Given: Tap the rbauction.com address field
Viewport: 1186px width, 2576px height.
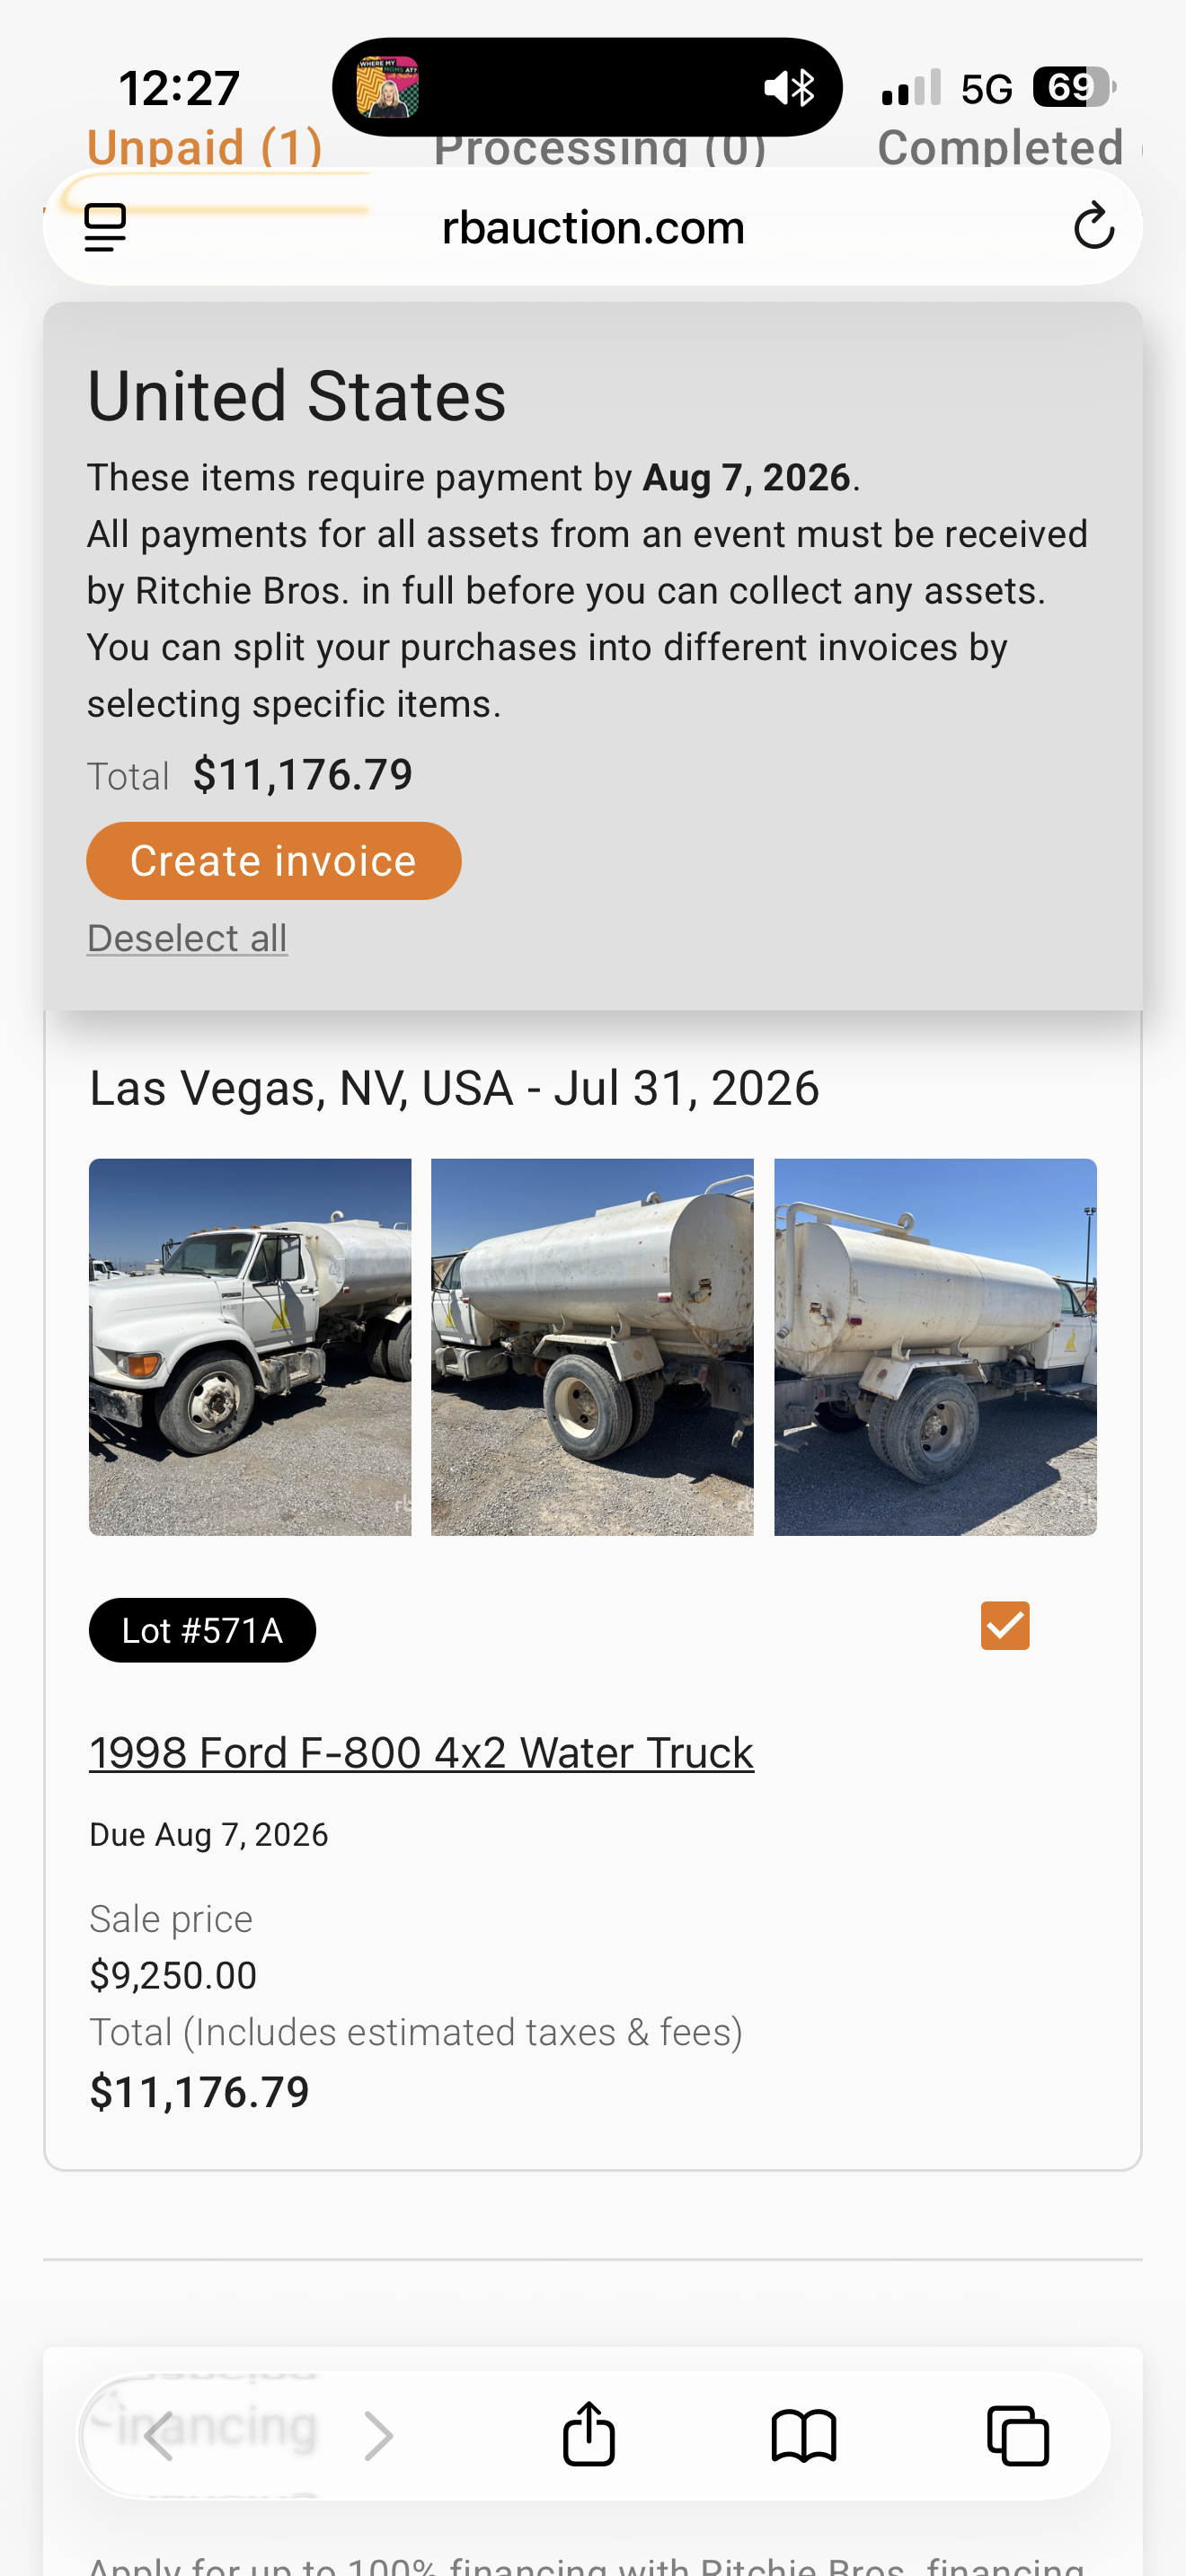Looking at the screenshot, I should click(x=593, y=227).
